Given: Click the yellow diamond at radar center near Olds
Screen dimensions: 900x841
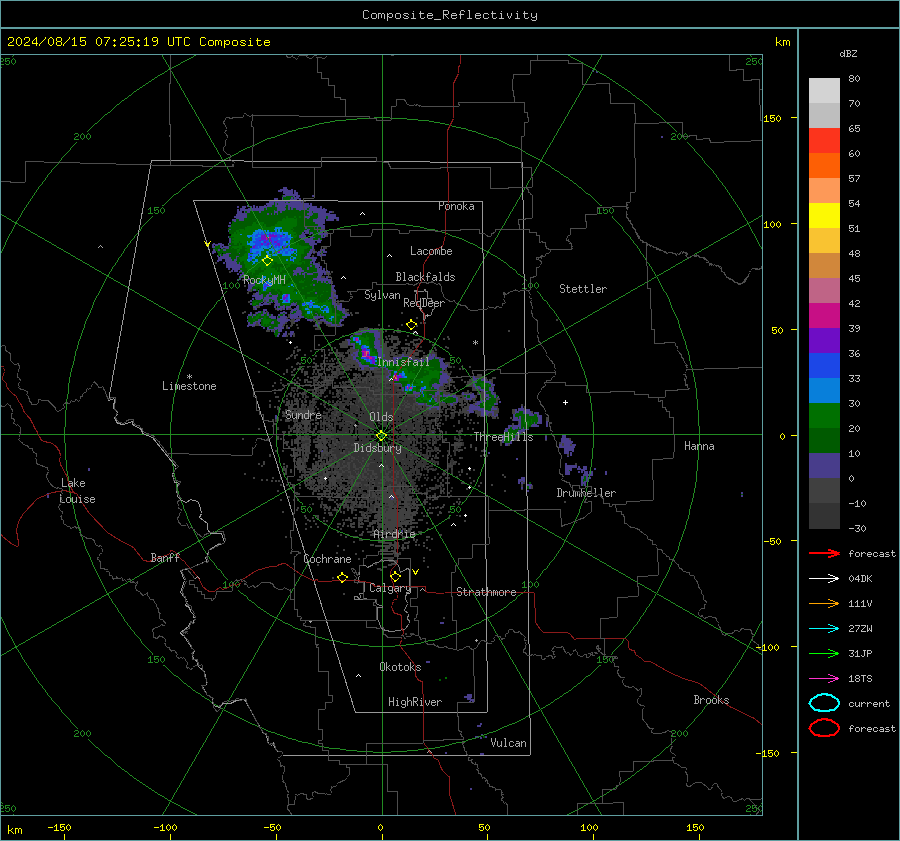Looking at the screenshot, I should [x=382, y=435].
